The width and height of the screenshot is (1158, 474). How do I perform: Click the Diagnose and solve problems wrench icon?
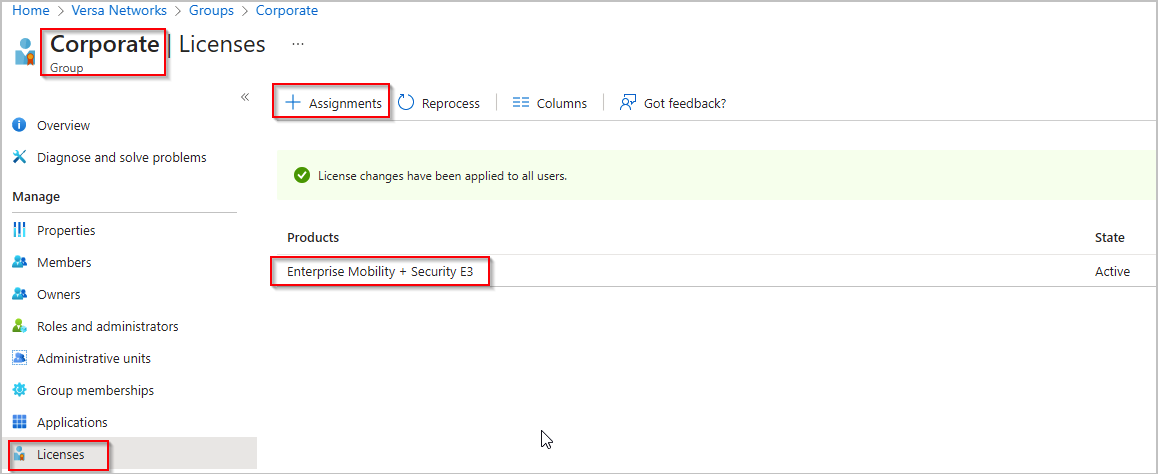(19, 158)
